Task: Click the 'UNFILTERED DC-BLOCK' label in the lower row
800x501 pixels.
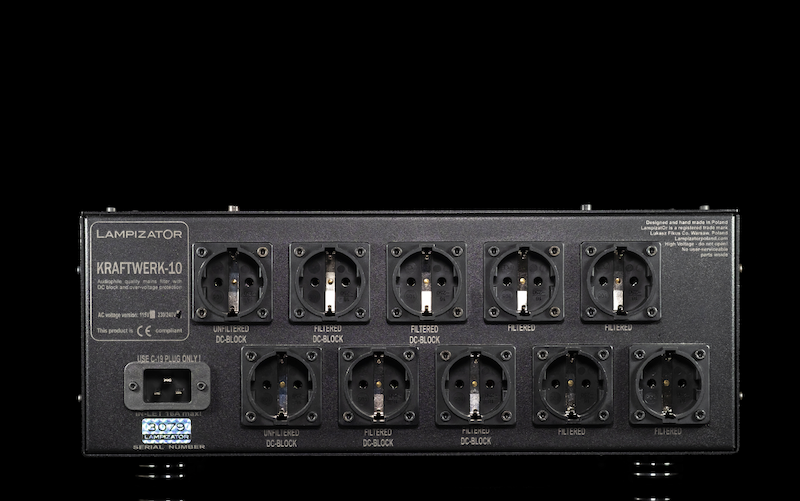Action: (281, 438)
